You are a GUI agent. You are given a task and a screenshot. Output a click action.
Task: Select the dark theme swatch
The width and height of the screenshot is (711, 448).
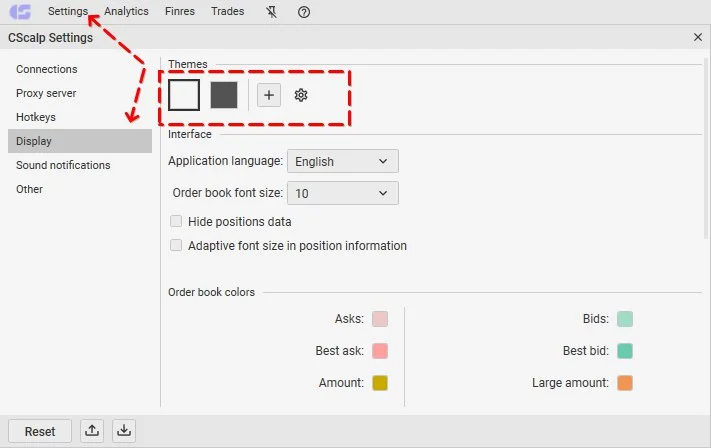(224, 95)
